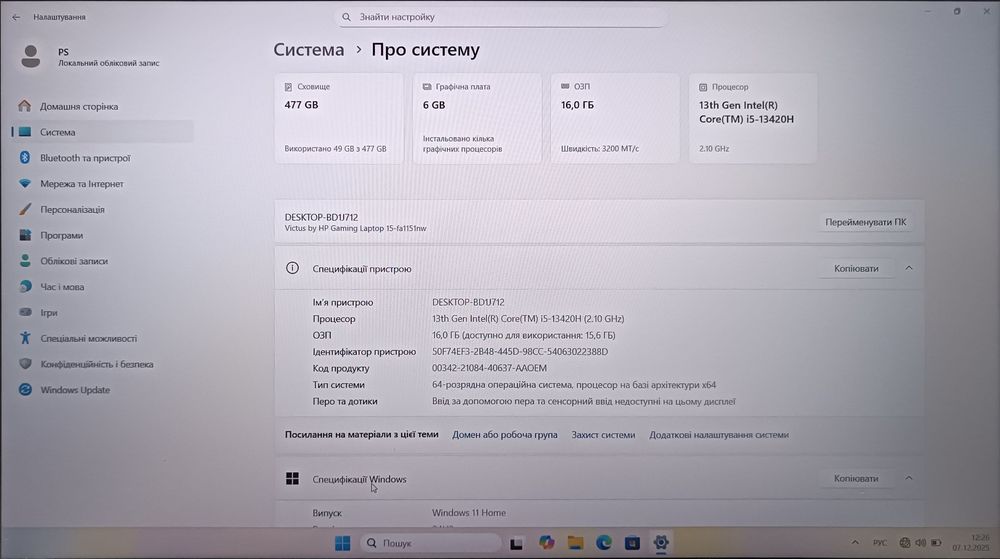Click the Система breadcrumb link
The height and width of the screenshot is (559, 1000).
[x=309, y=50]
